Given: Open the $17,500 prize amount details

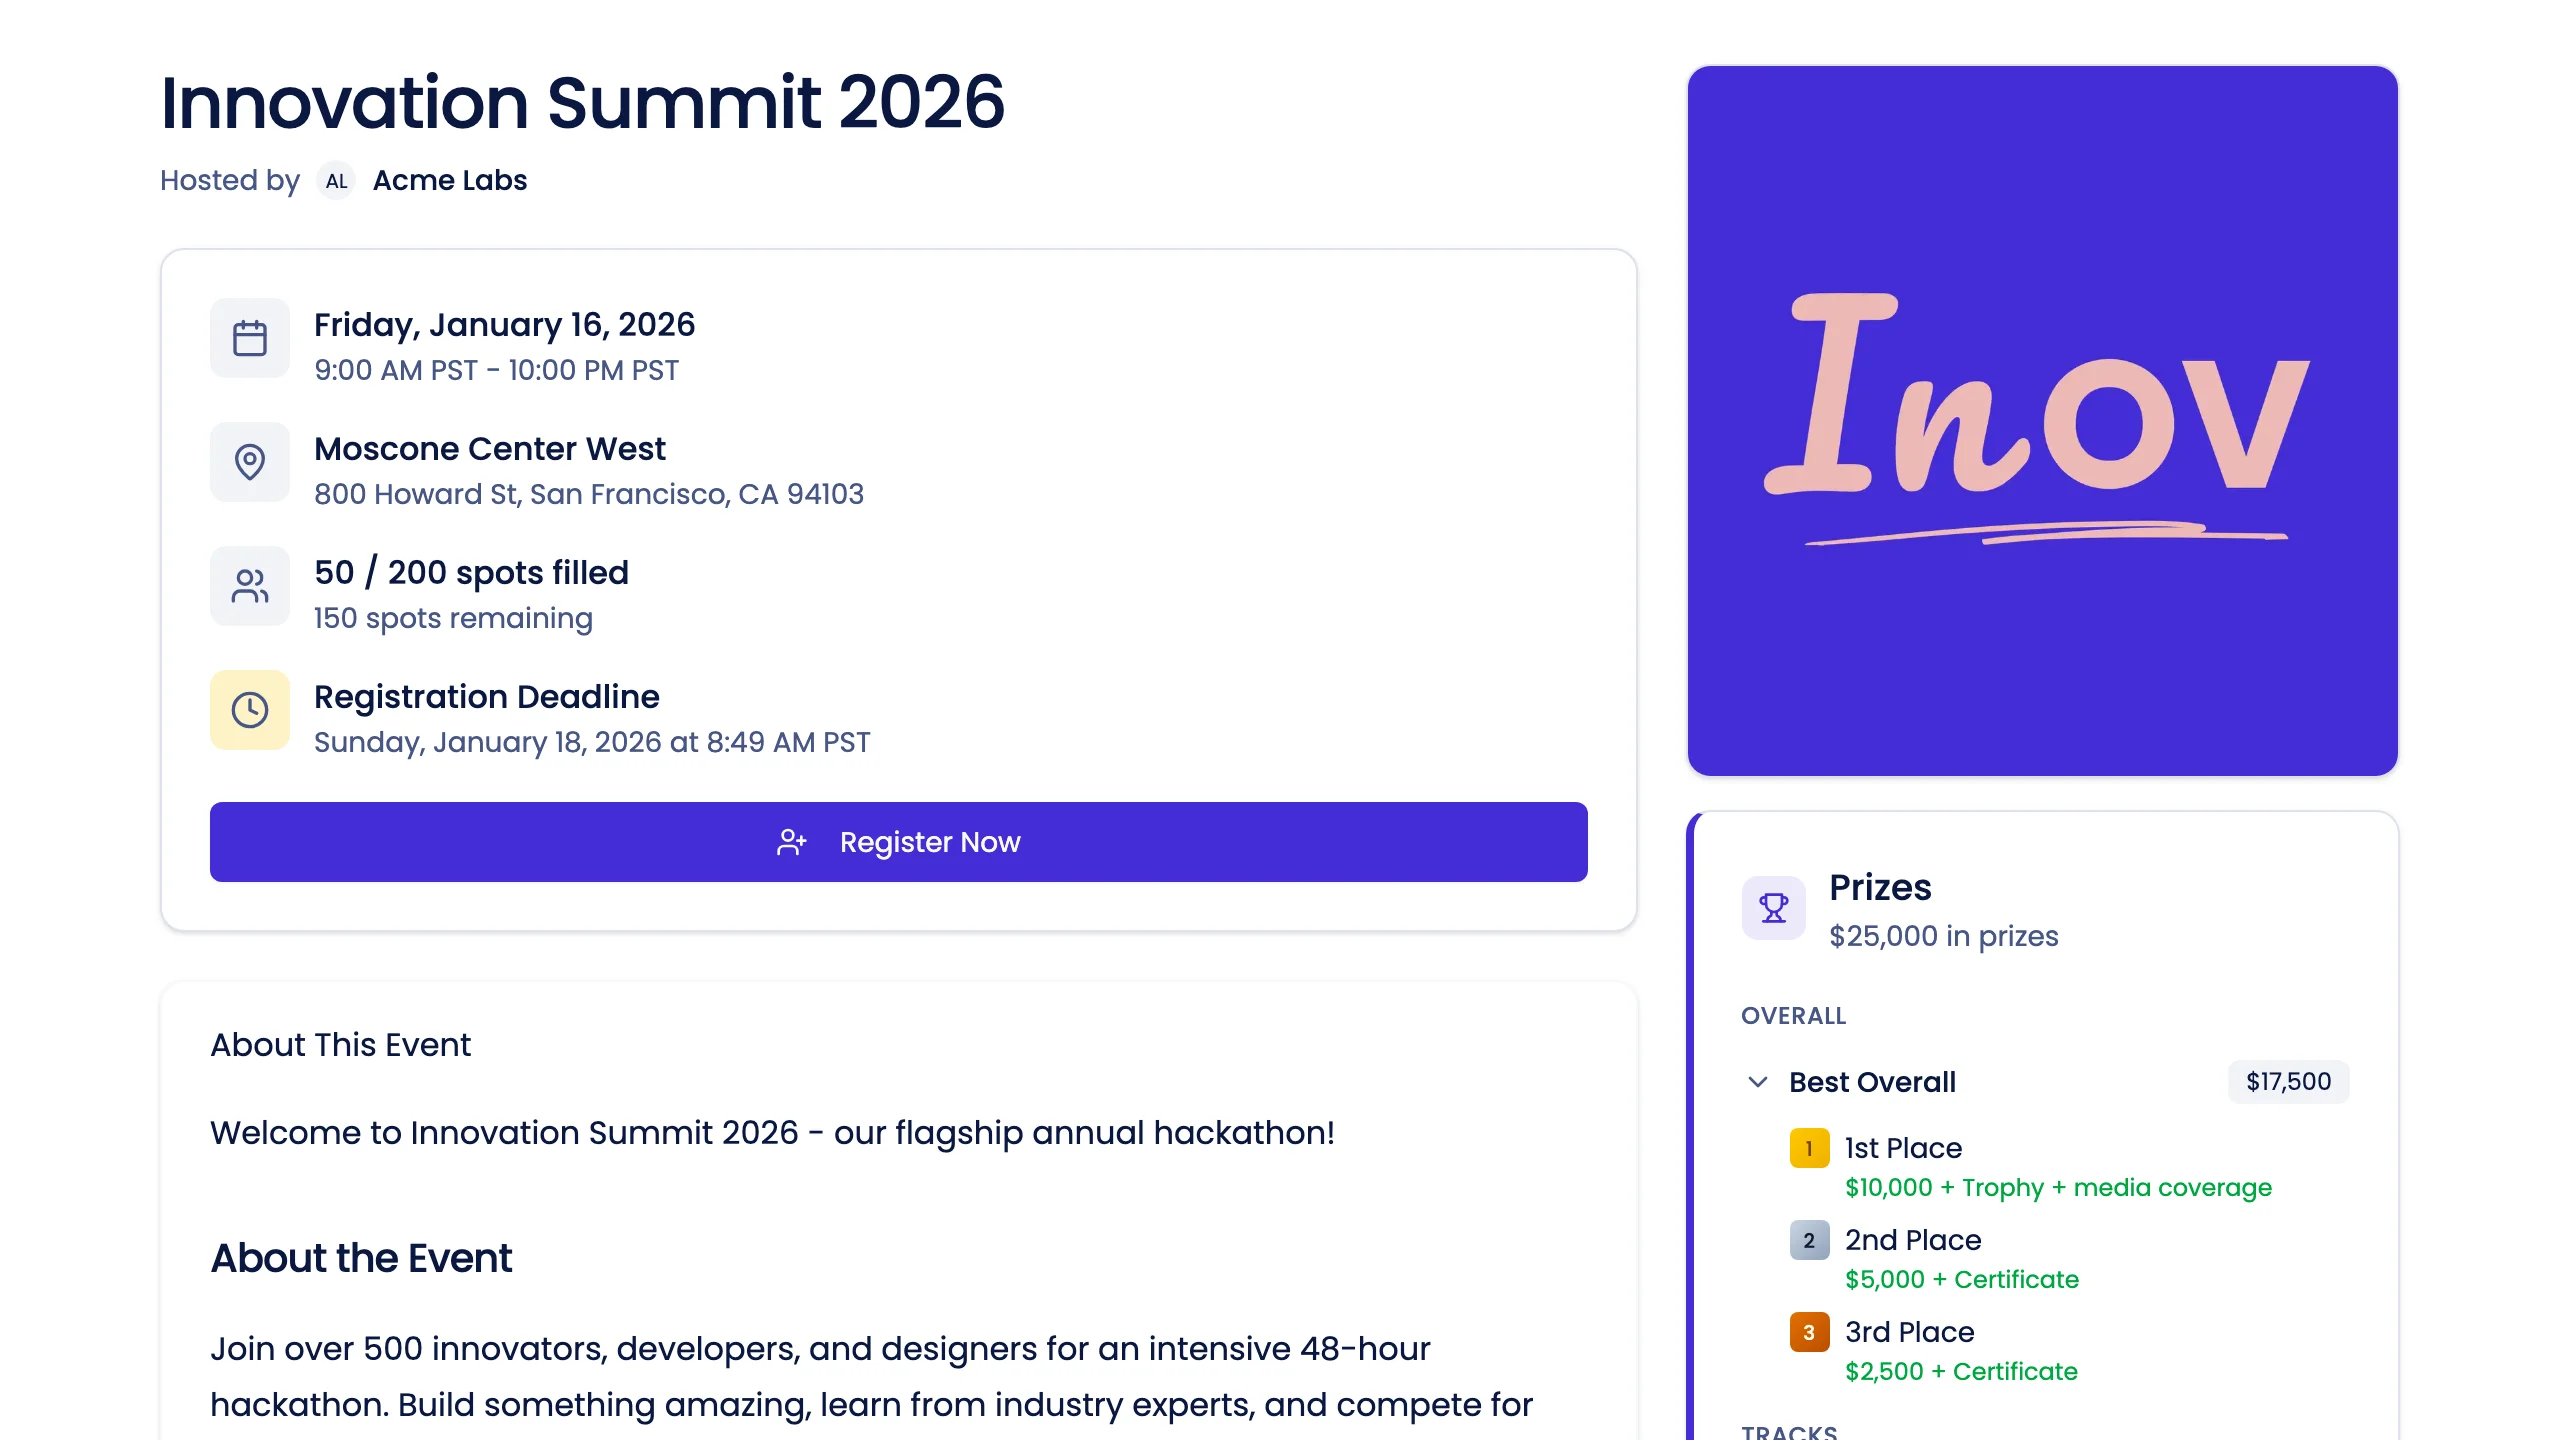Looking at the screenshot, I should pyautogui.click(x=2288, y=1081).
